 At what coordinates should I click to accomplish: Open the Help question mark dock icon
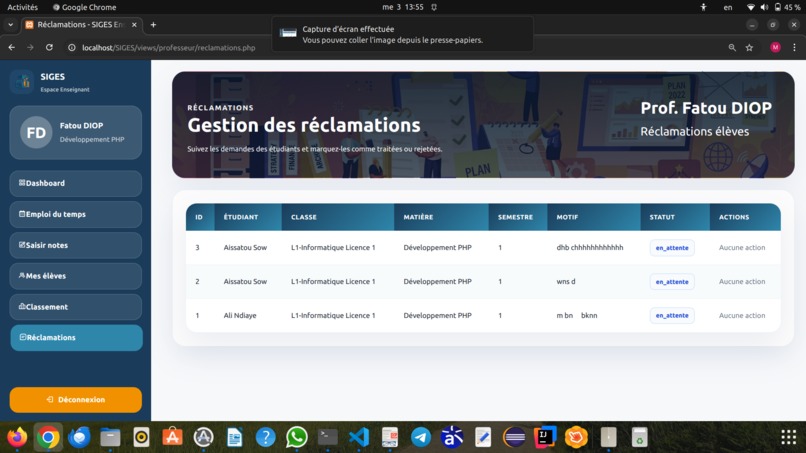[265, 437]
